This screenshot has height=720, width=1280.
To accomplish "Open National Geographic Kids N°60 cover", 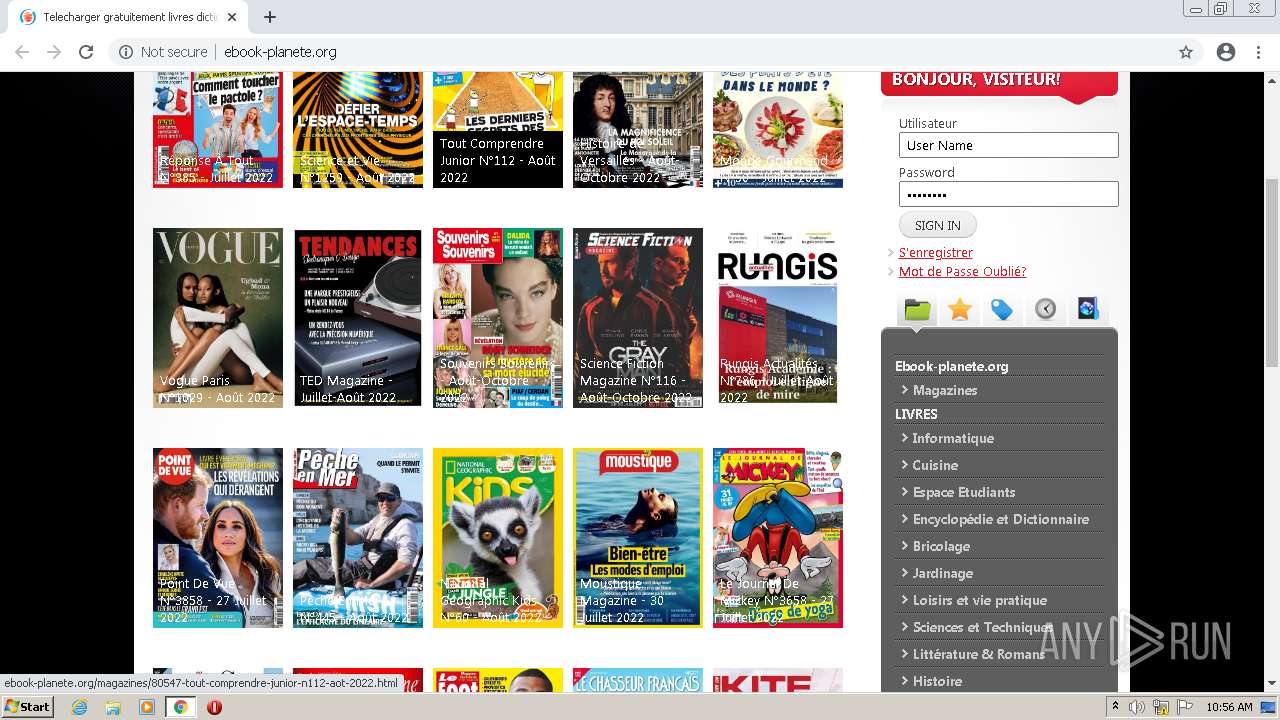I will pyautogui.click(x=498, y=538).
